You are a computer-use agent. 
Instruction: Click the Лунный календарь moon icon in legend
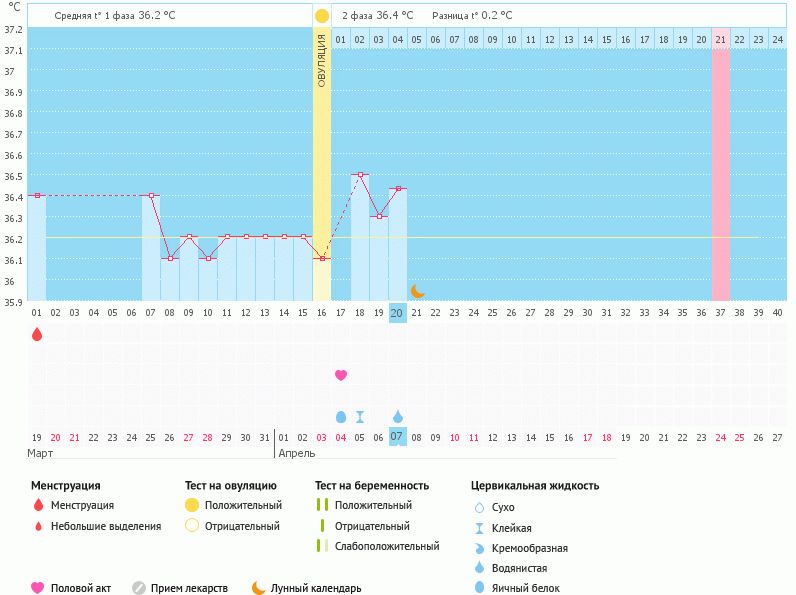259,588
